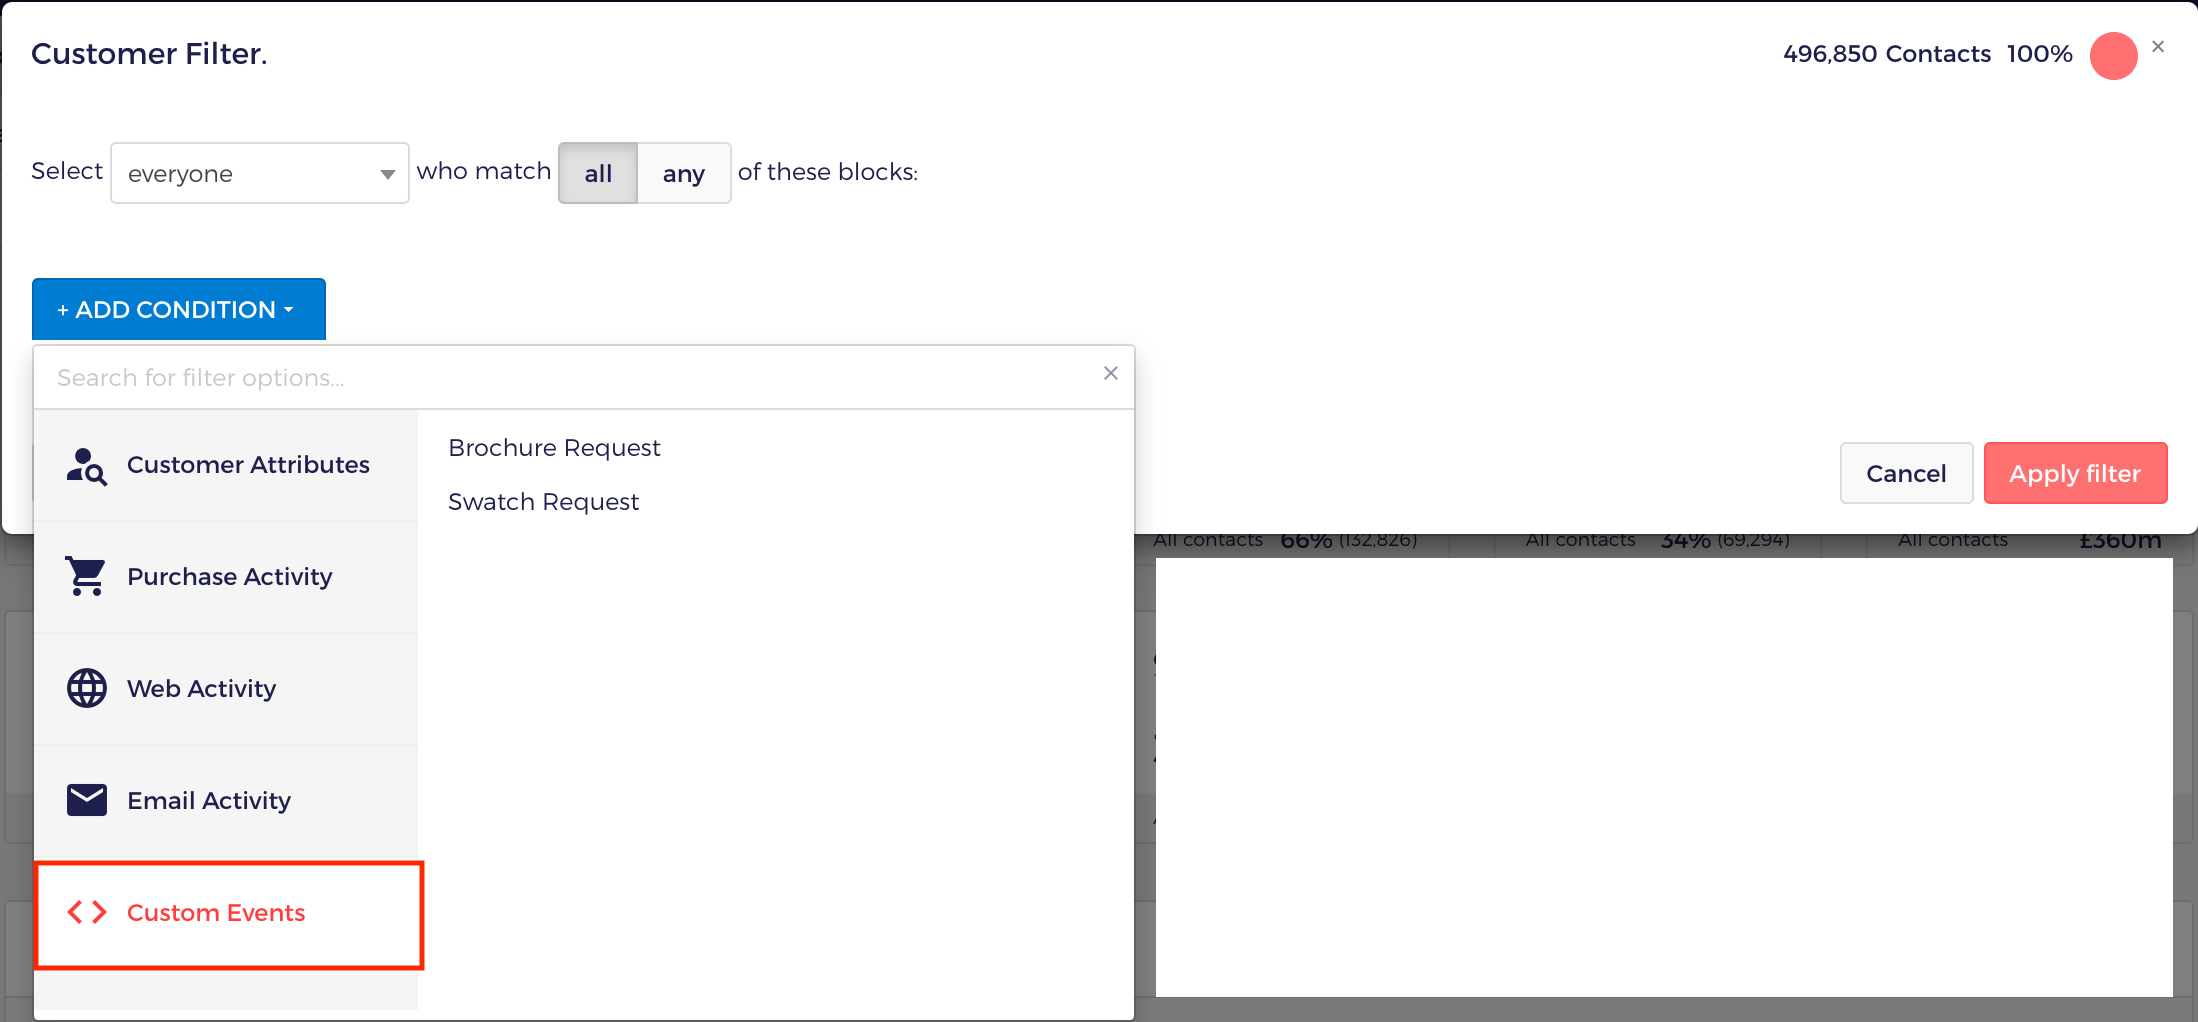
Task: Open the everyone select dropdown
Action: coord(260,173)
